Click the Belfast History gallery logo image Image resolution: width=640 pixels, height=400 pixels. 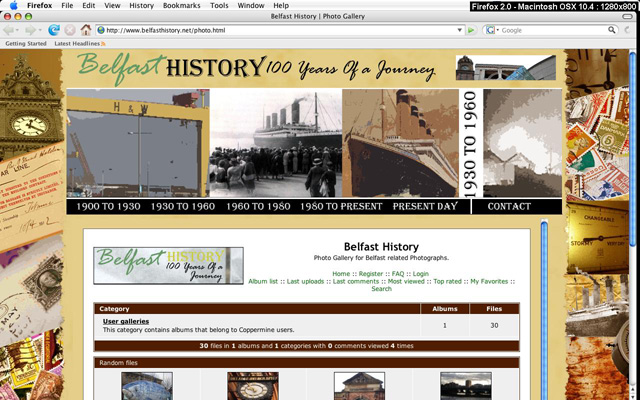pyautogui.click(x=168, y=266)
